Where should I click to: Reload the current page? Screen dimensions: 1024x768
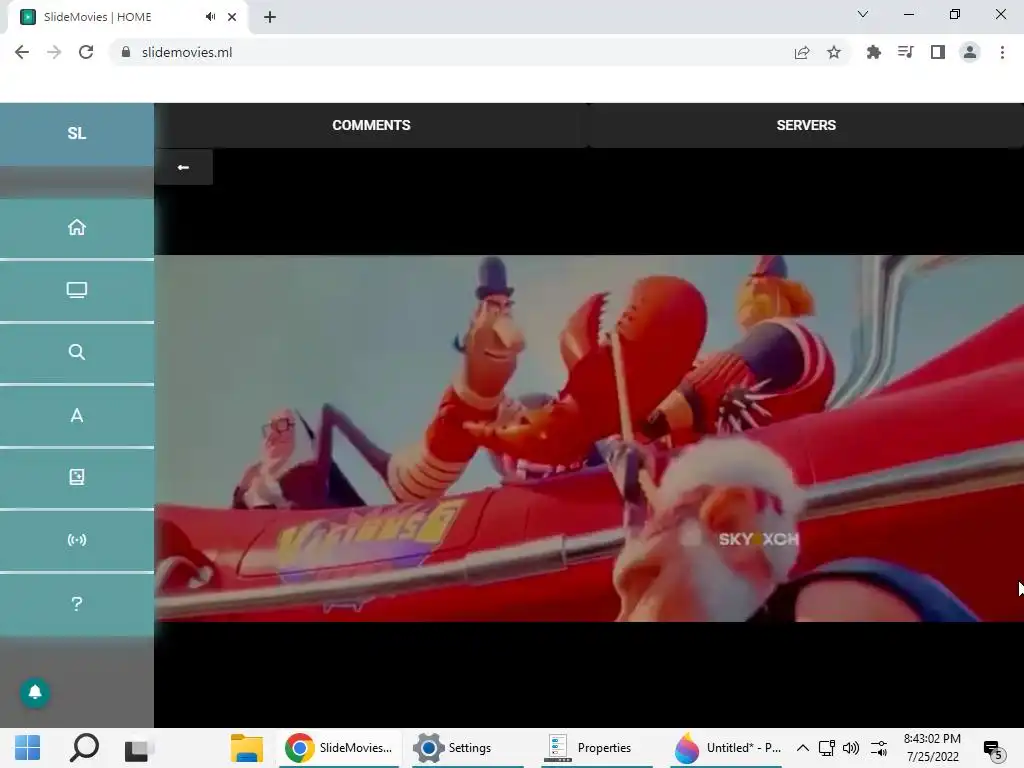click(x=86, y=52)
